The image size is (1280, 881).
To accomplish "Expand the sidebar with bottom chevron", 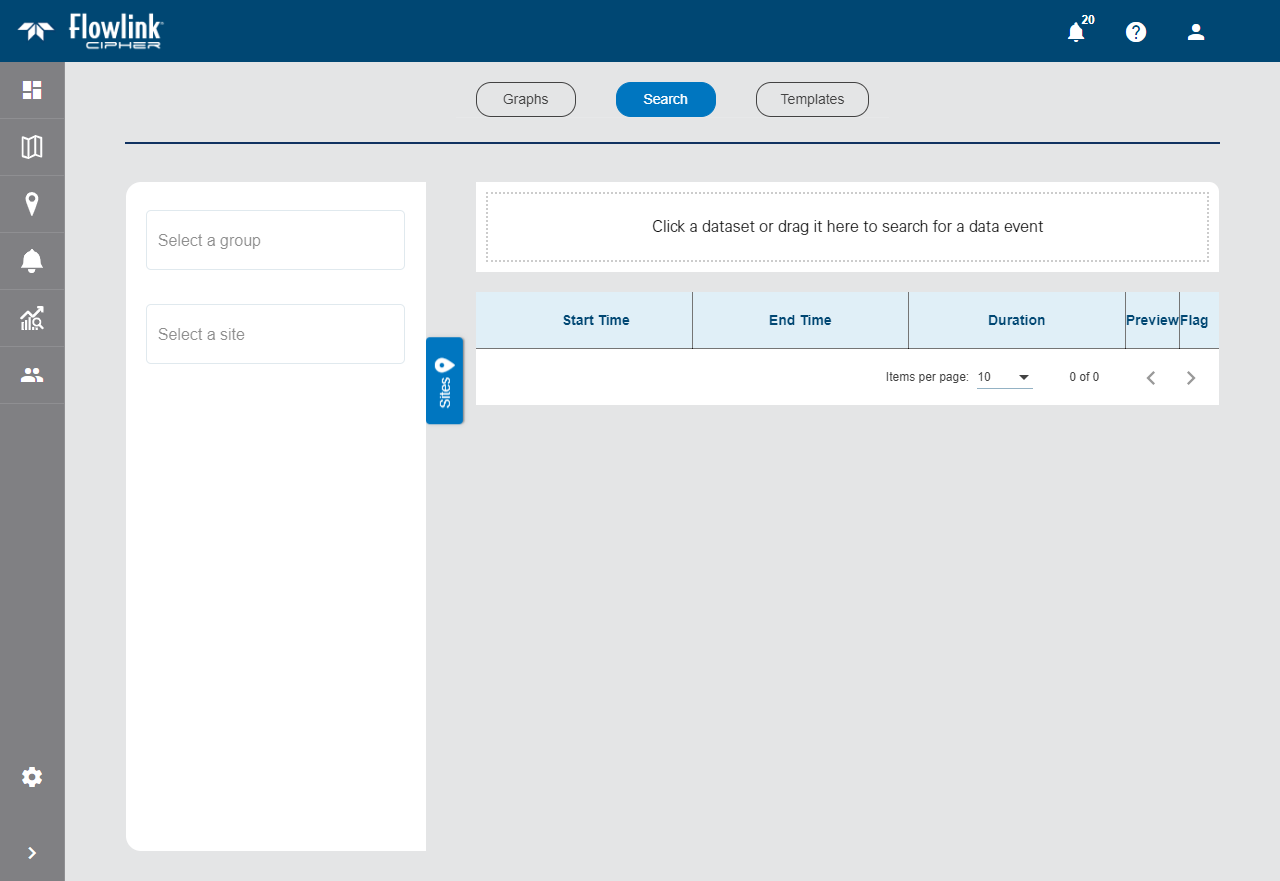I will coord(32,853).
